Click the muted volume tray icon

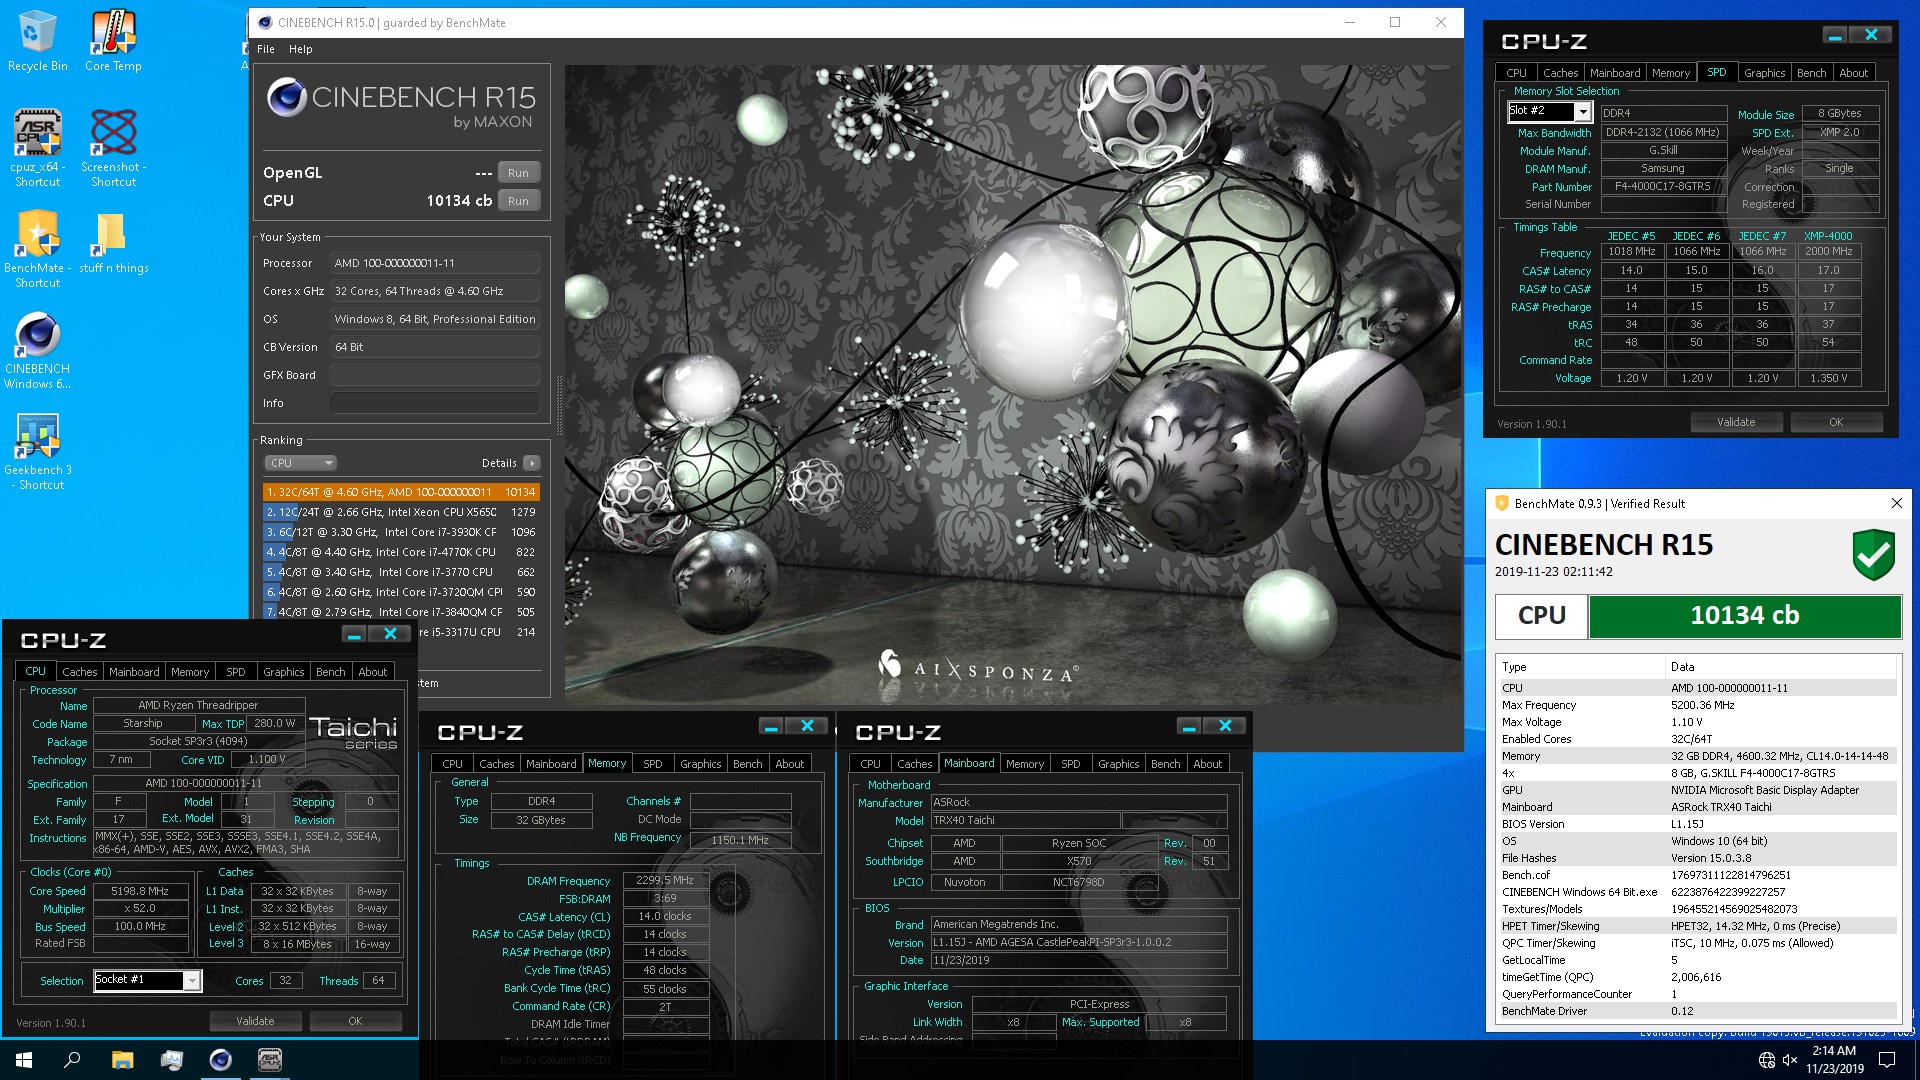click(1790, 1060)
